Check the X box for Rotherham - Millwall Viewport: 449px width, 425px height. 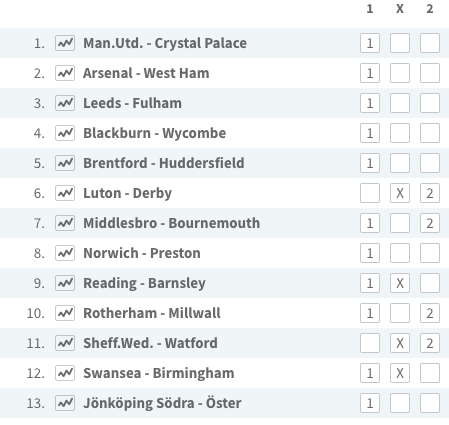point(400,313)
